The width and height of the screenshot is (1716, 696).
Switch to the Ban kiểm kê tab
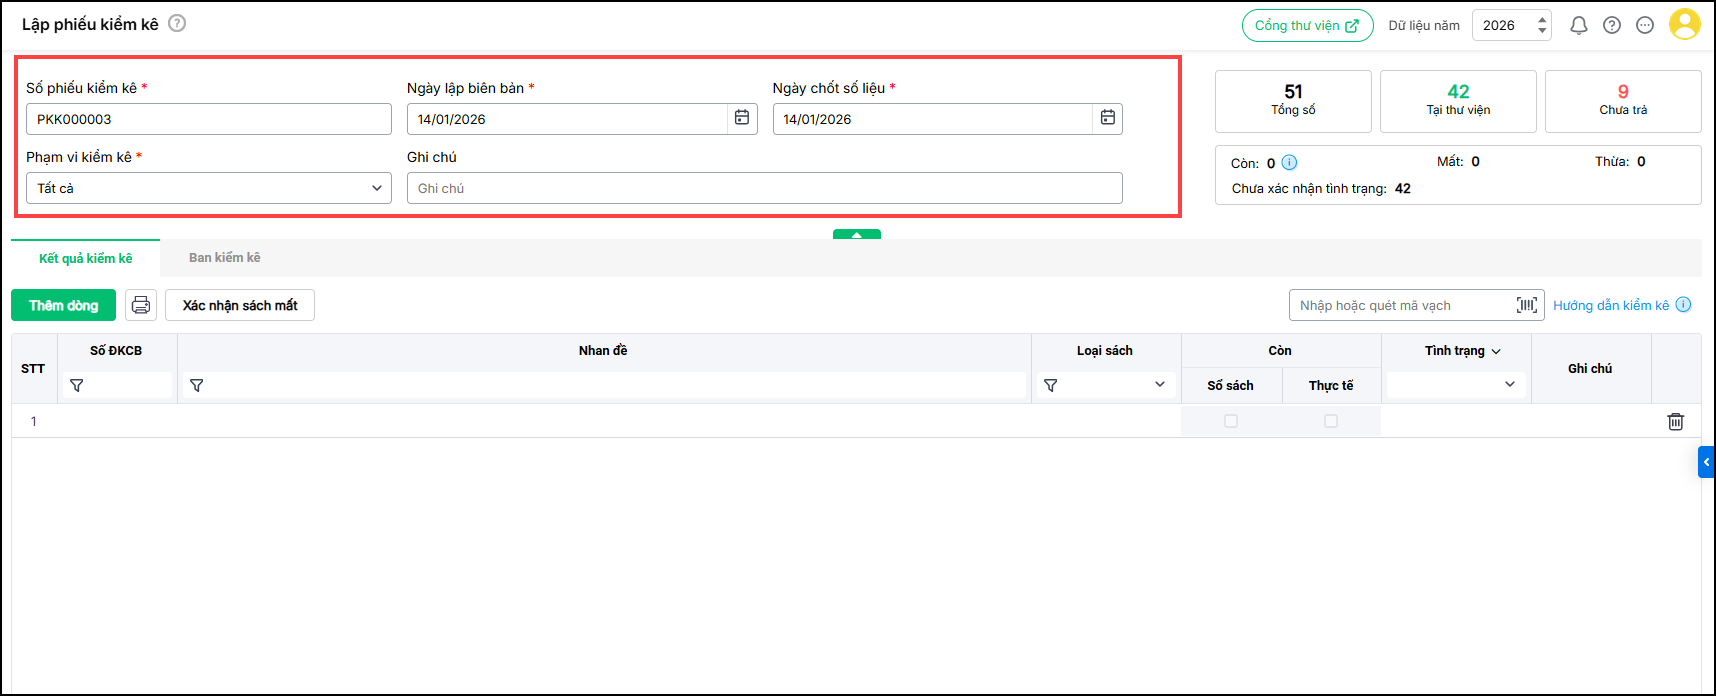click(225, 258)
